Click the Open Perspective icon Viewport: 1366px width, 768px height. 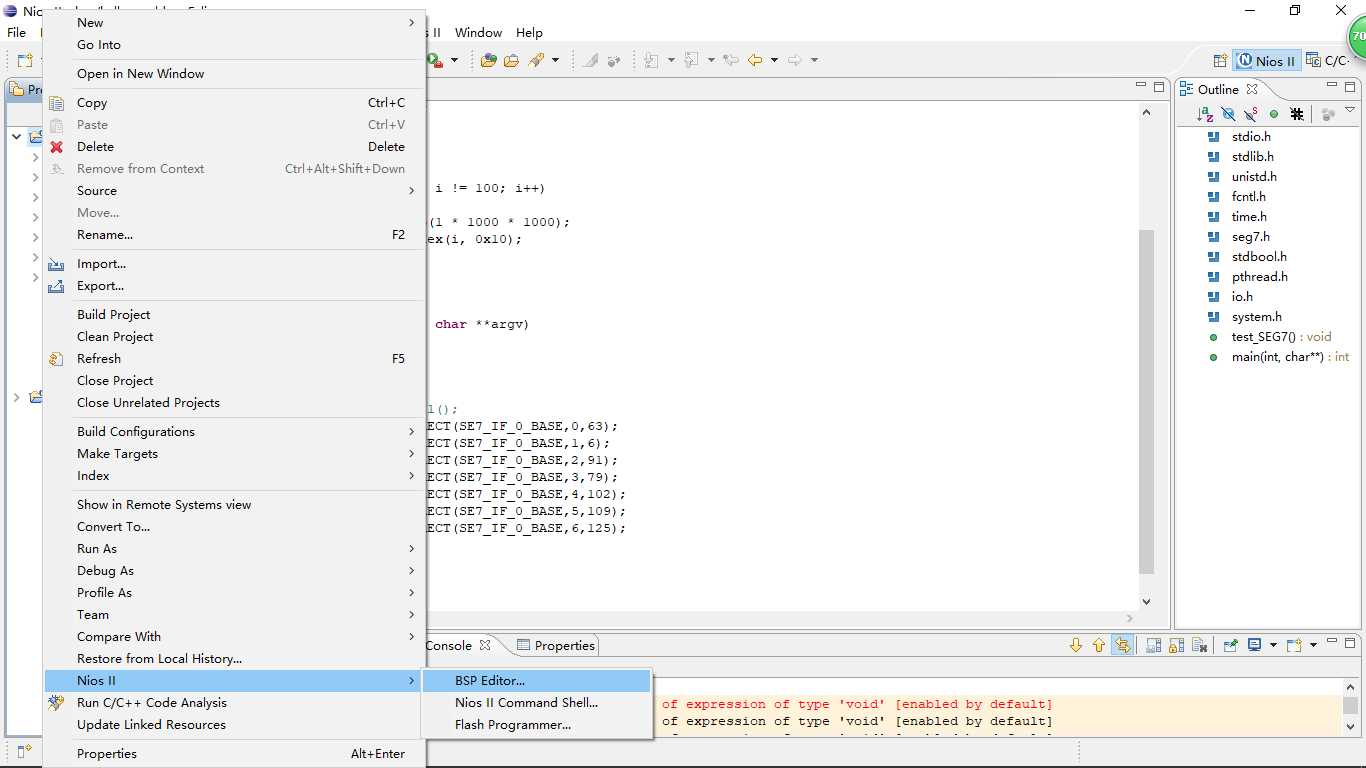point(1220,61)
